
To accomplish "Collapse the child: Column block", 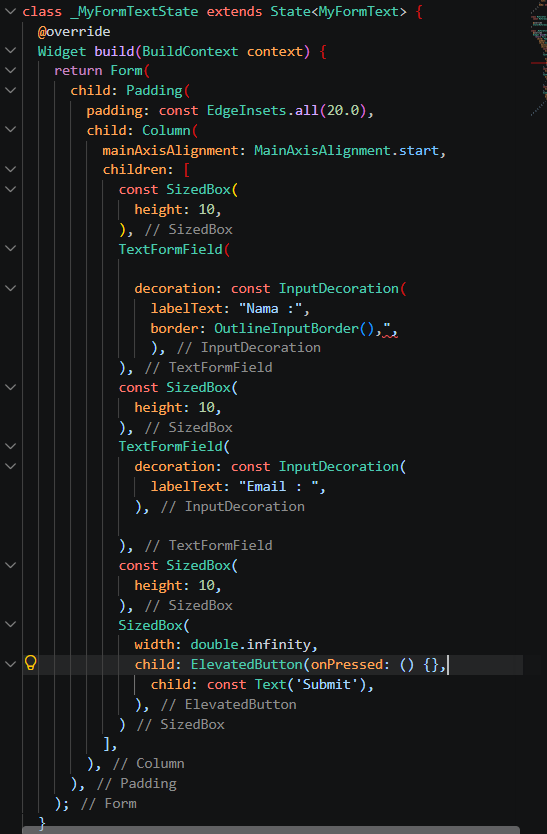I will 10,129.
